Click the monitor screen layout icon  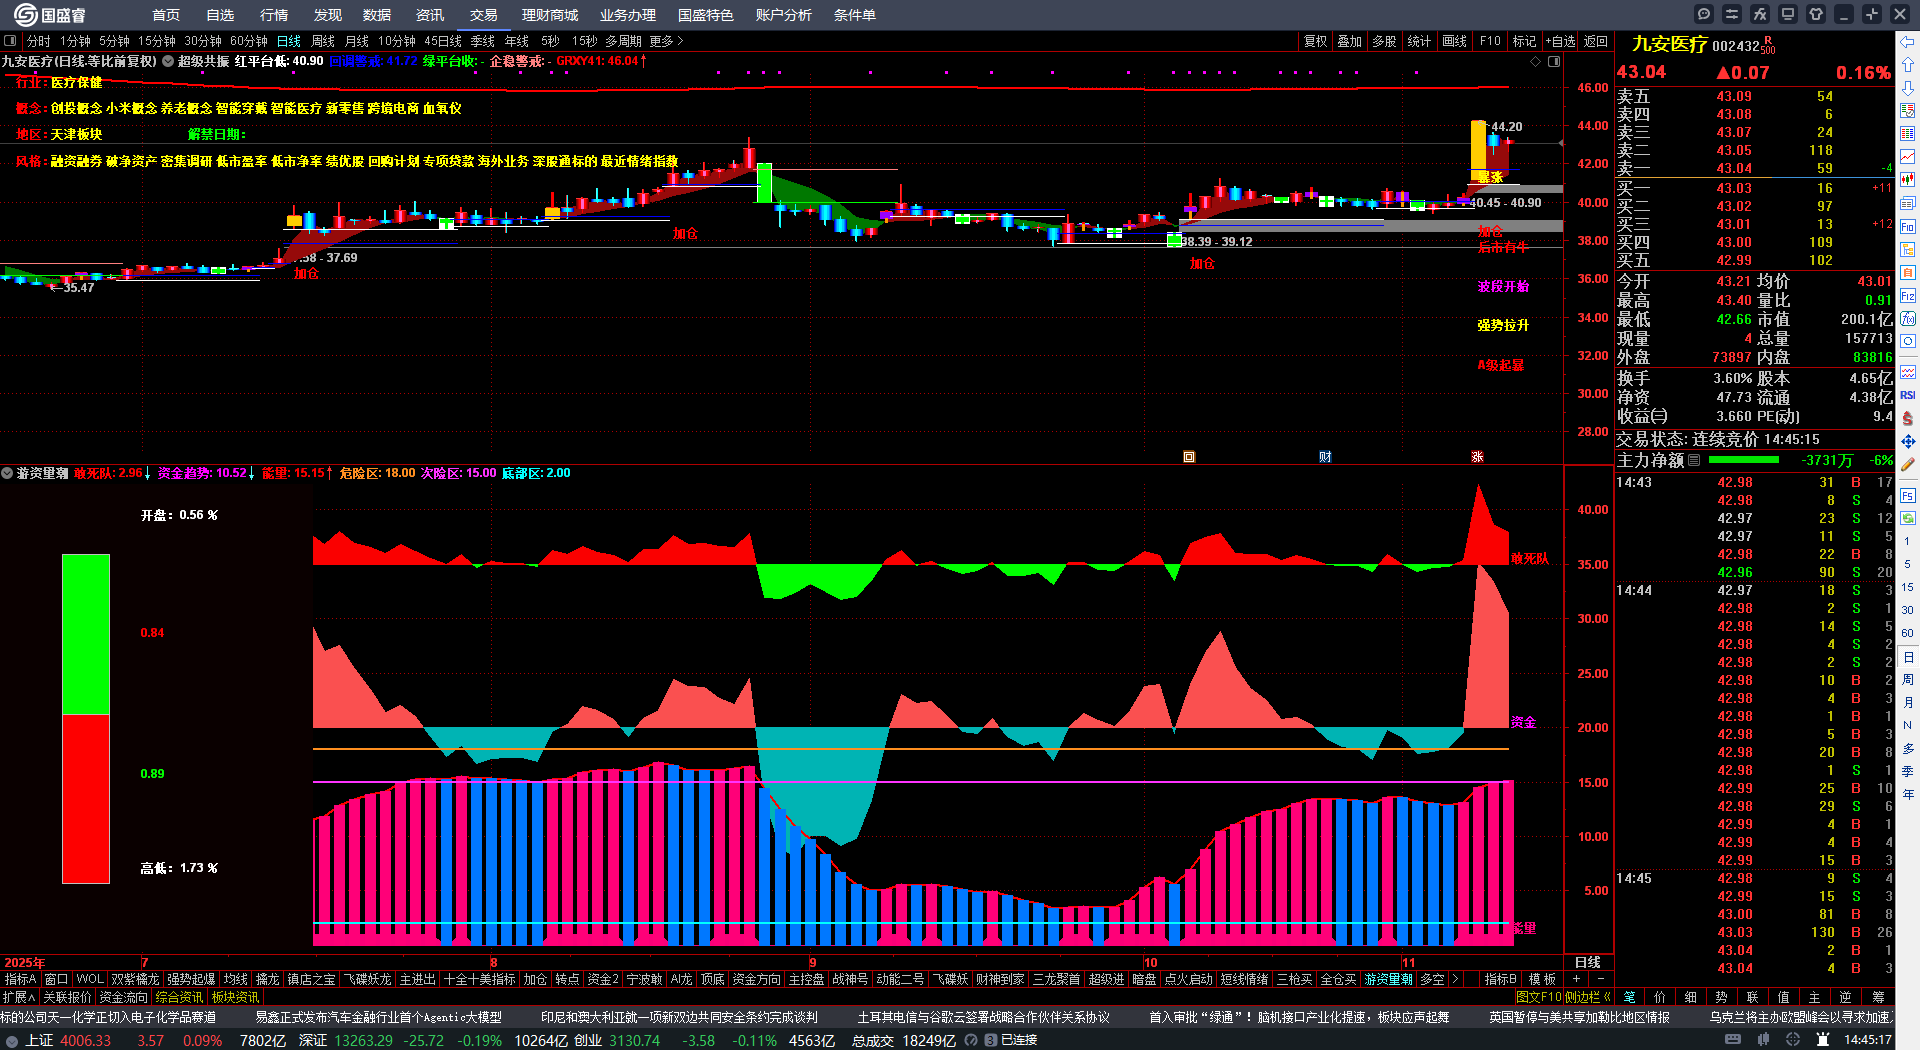[x=1788, y=14]
